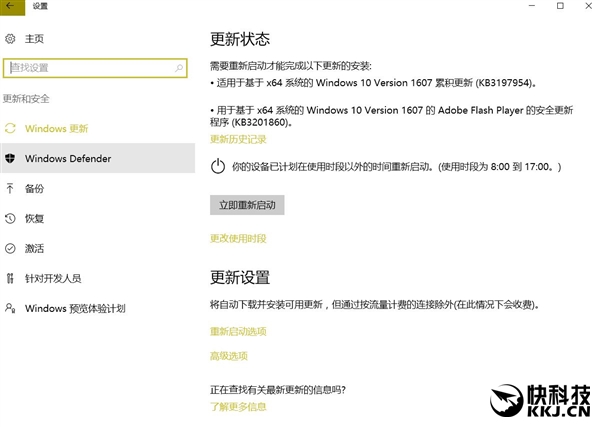Click the 更新设置 heading
Image resolution: width=600 pixels, height=427 pixels.
tap(240, 277)
